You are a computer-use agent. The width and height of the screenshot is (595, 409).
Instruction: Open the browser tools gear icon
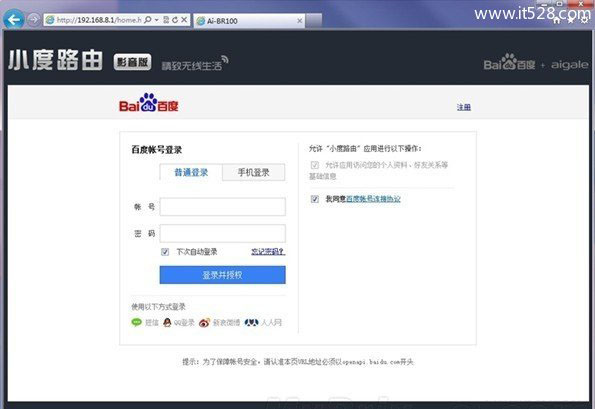(x=585, y=20)
